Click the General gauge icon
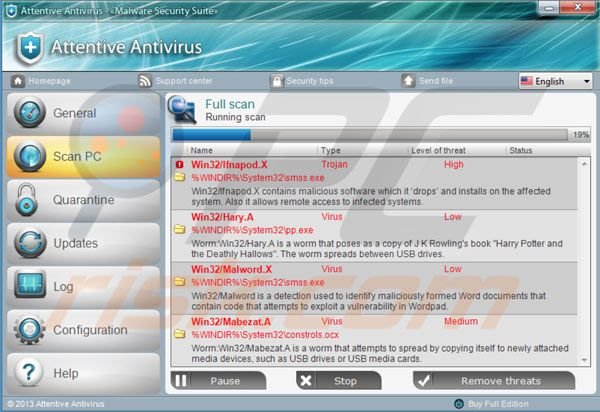600x412 pixels. (x=30, y=112)
